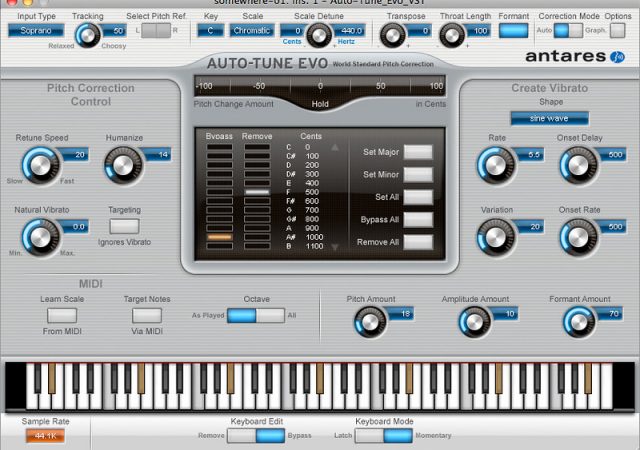Screen dimensions: 640x450
Task: Toggle the Learn Scale From MIDI button
Action: (62, 315)
